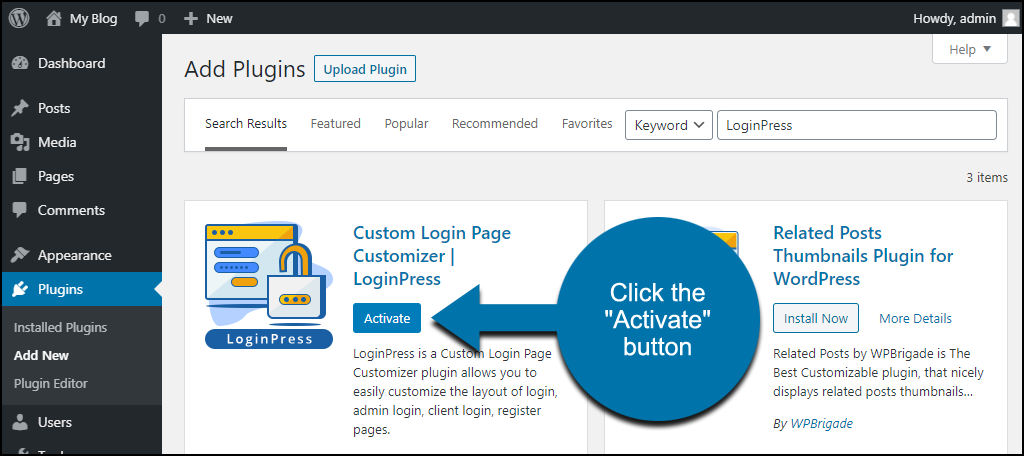Viewport: 1024px width, 456px height.
Task: Expand the Help dropdown tab
Action: click(970, 50)
